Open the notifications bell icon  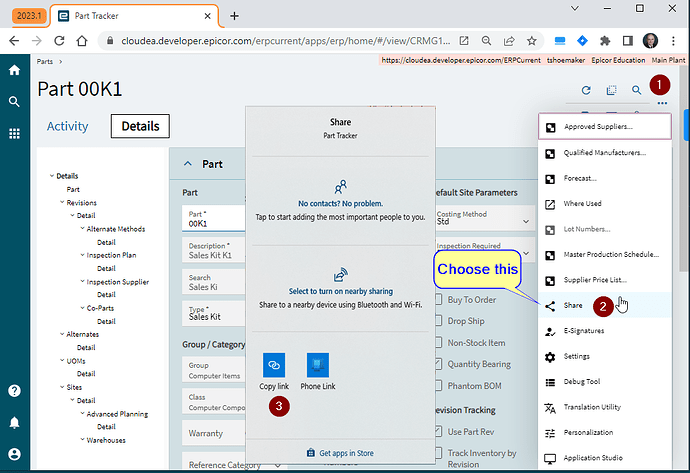click(15, 422)
